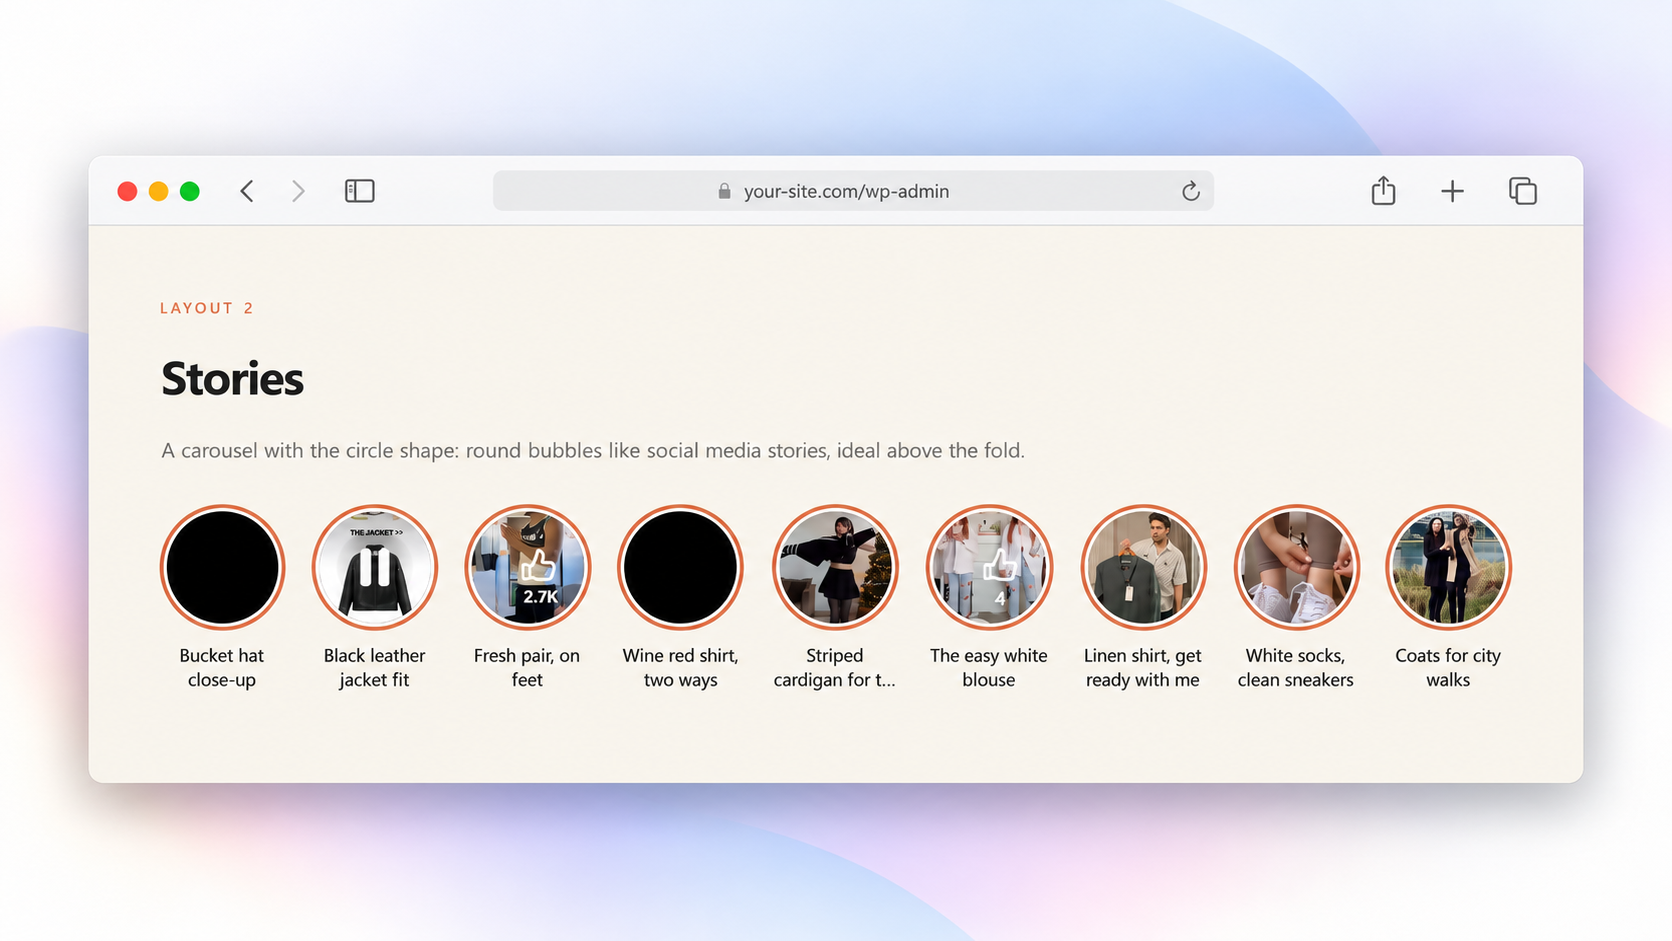This screenshot has width=1672, height=941.
Task: Go forward using the browser forward arrow
Action: [298, 191]
